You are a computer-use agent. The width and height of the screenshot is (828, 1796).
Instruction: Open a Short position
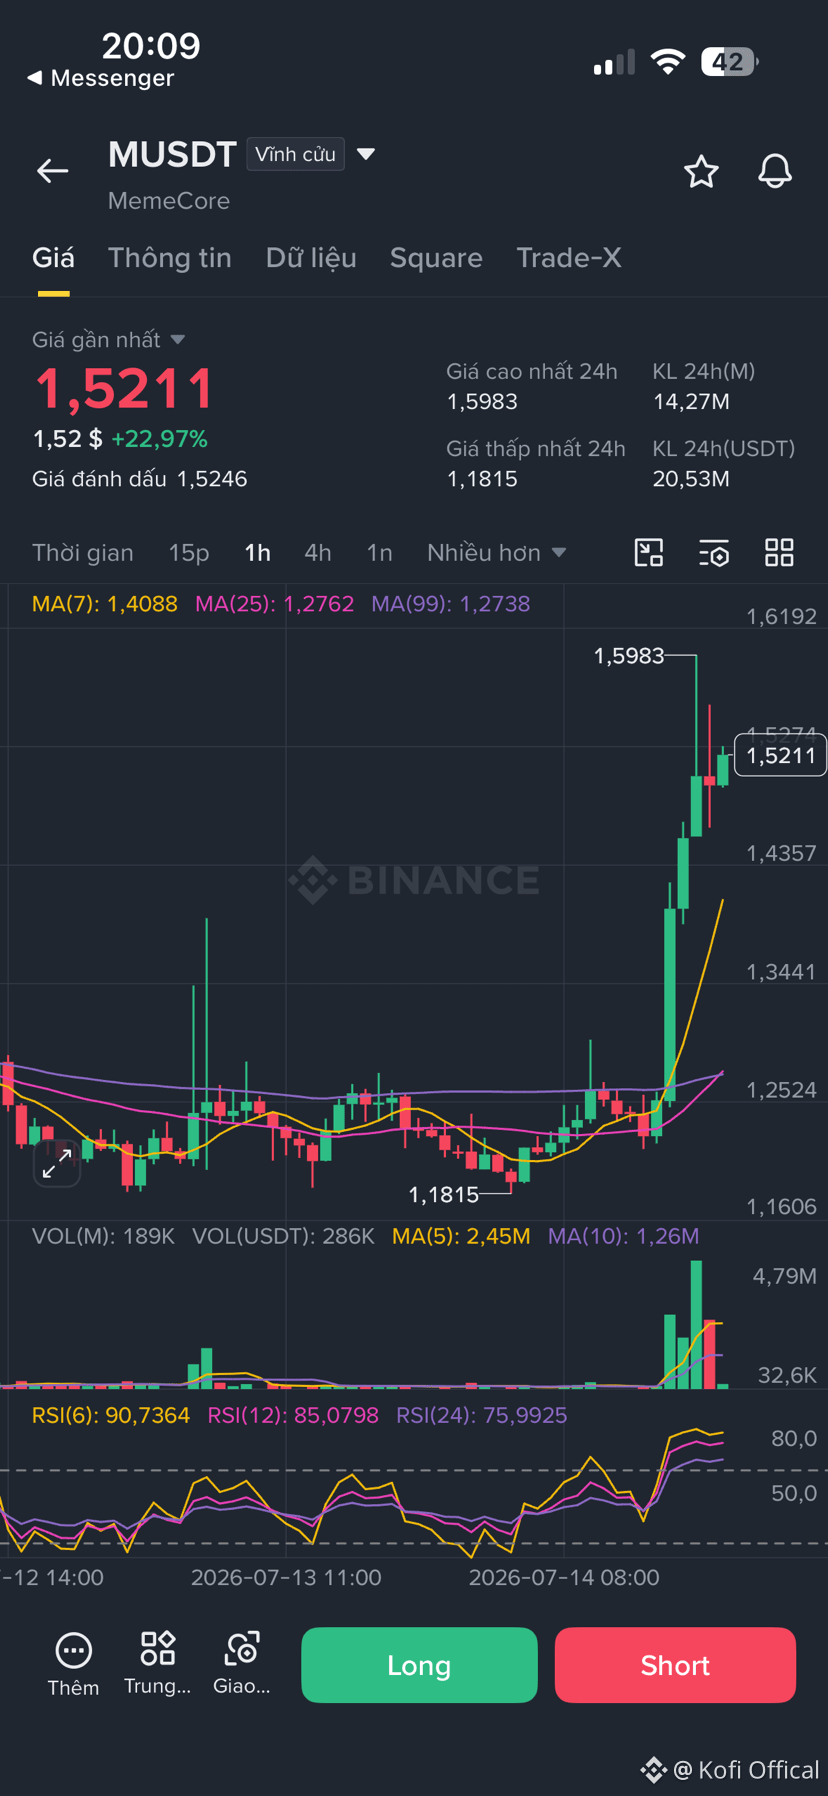[675, 1665]
